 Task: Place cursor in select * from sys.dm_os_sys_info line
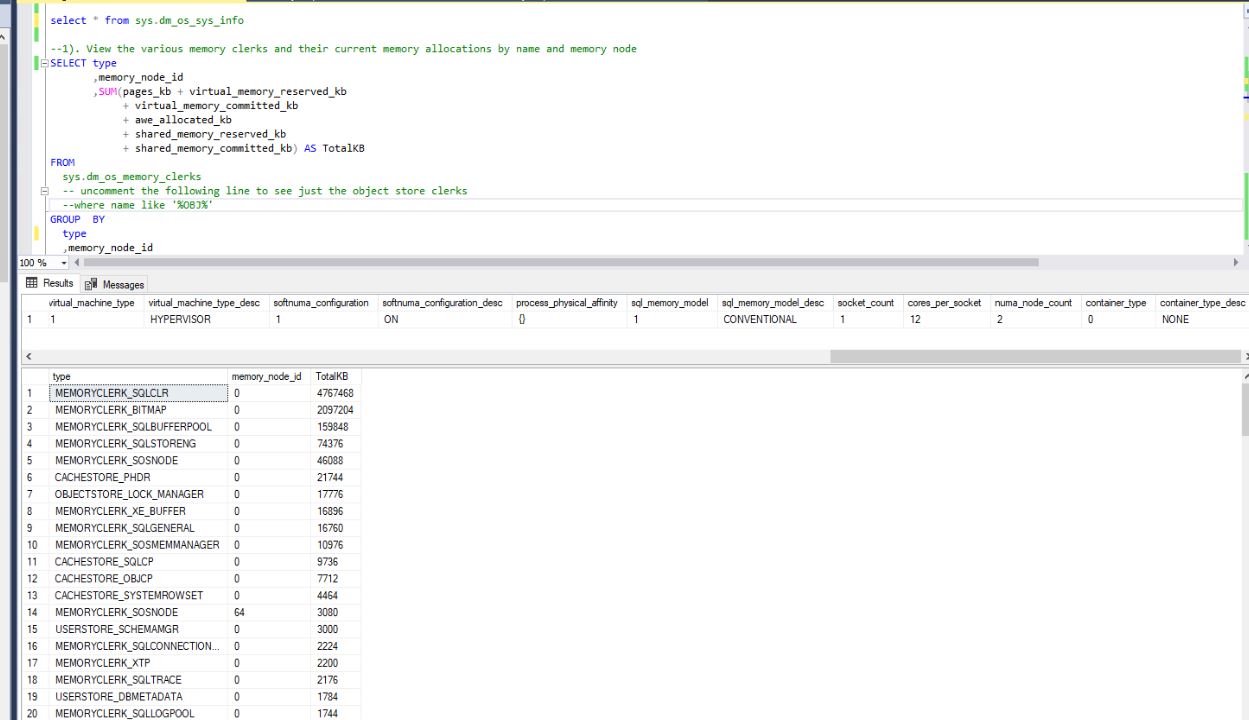[147, 20]
